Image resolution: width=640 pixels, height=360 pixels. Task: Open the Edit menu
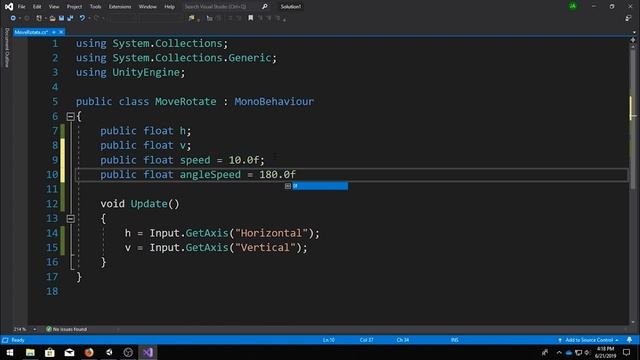click(x=37, y=7)
